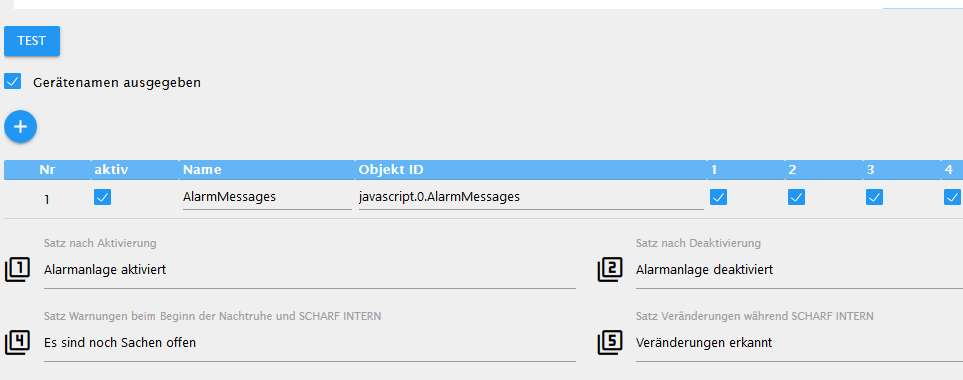Screen dimensions: 963x380
Task: Click the AlarmMessages name field
Action: pos(267,197)
